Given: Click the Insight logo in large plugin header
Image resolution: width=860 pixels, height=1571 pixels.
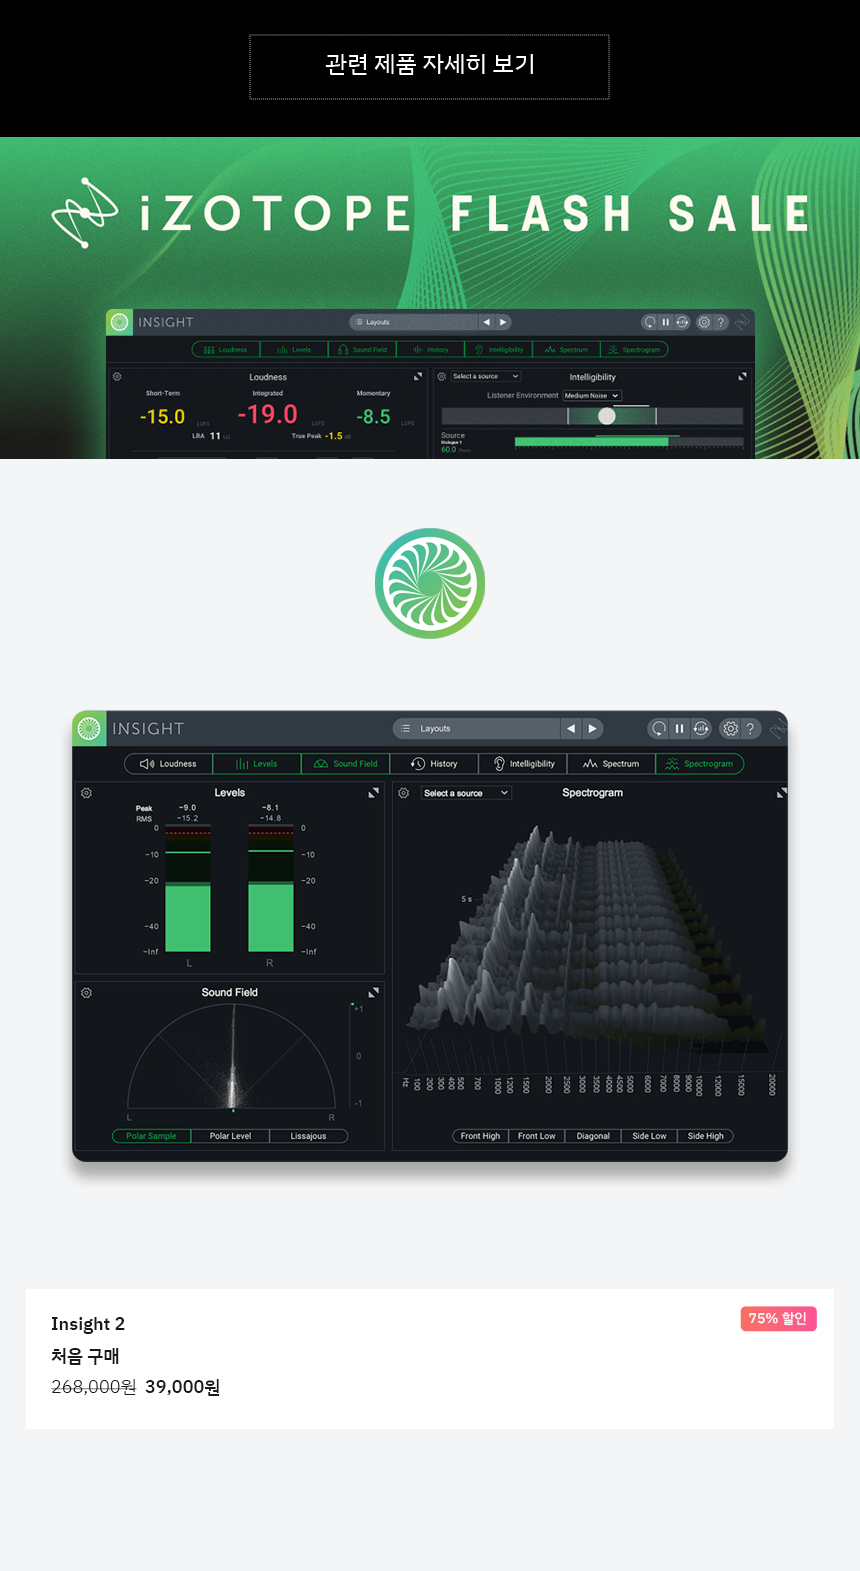Looking at the screenshot, I should pos(89,729).
